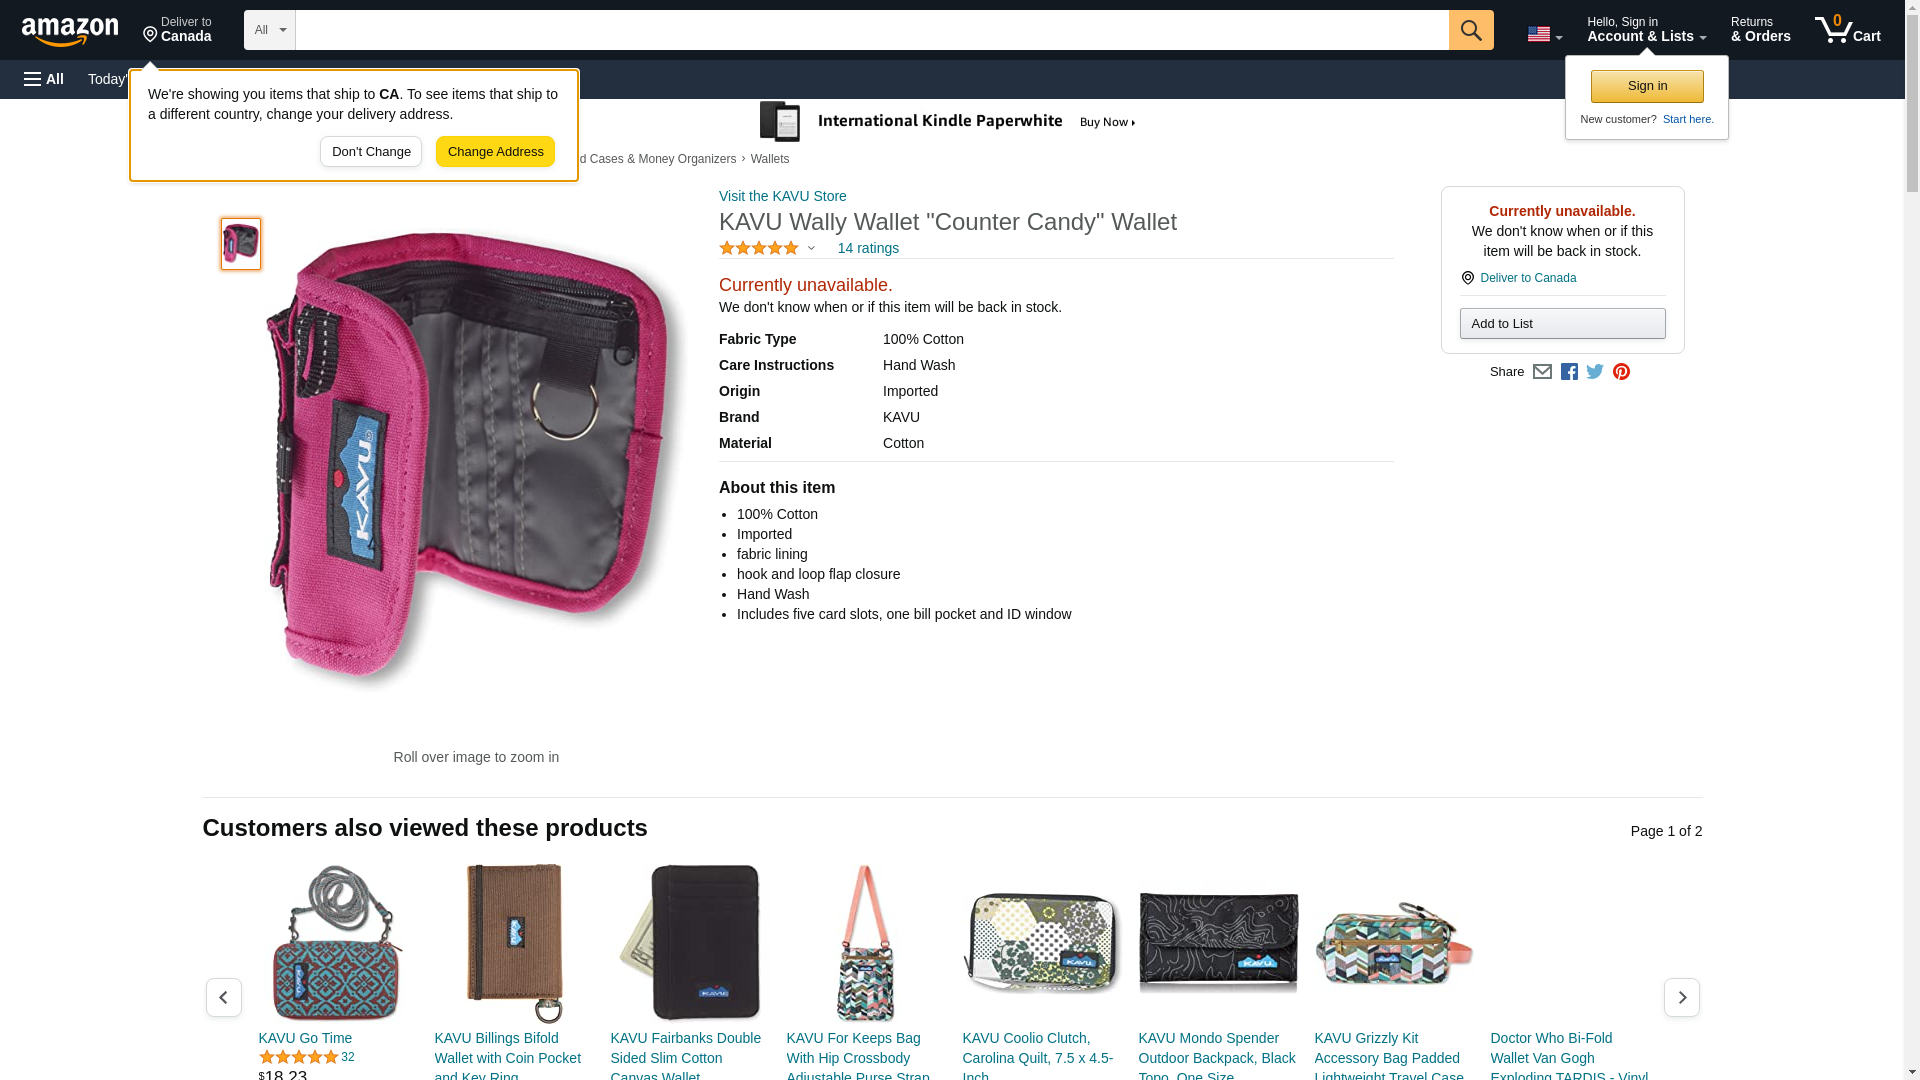1920x1080 pixels.
Task: Open the 14 ratings link
Action: coord(868,248)
